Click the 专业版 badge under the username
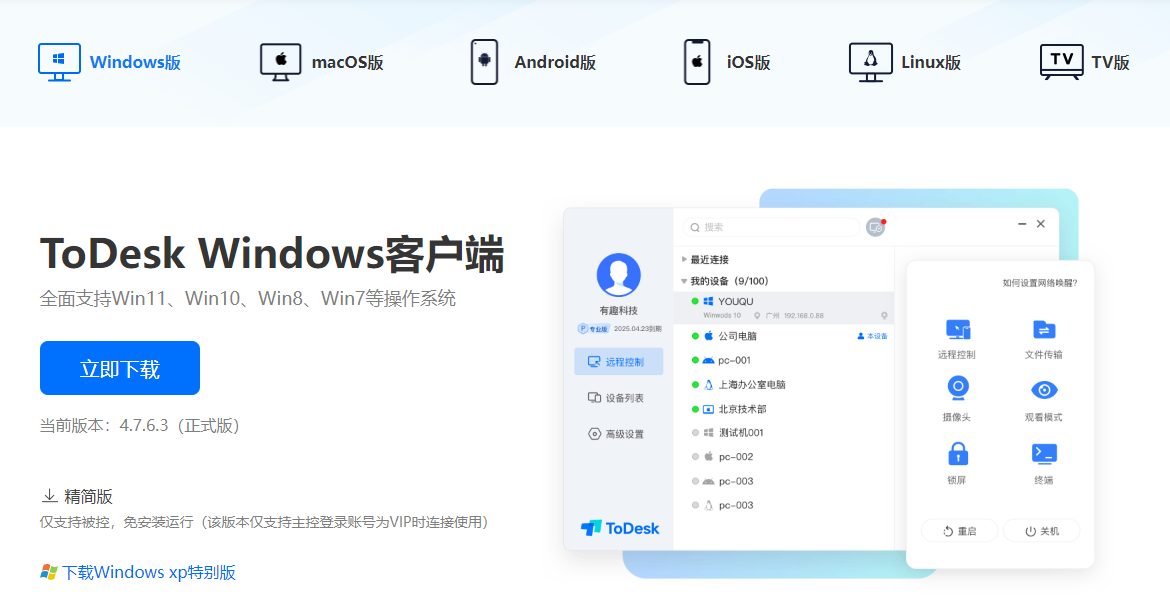 pyautogui.click(x=592, y=329)
